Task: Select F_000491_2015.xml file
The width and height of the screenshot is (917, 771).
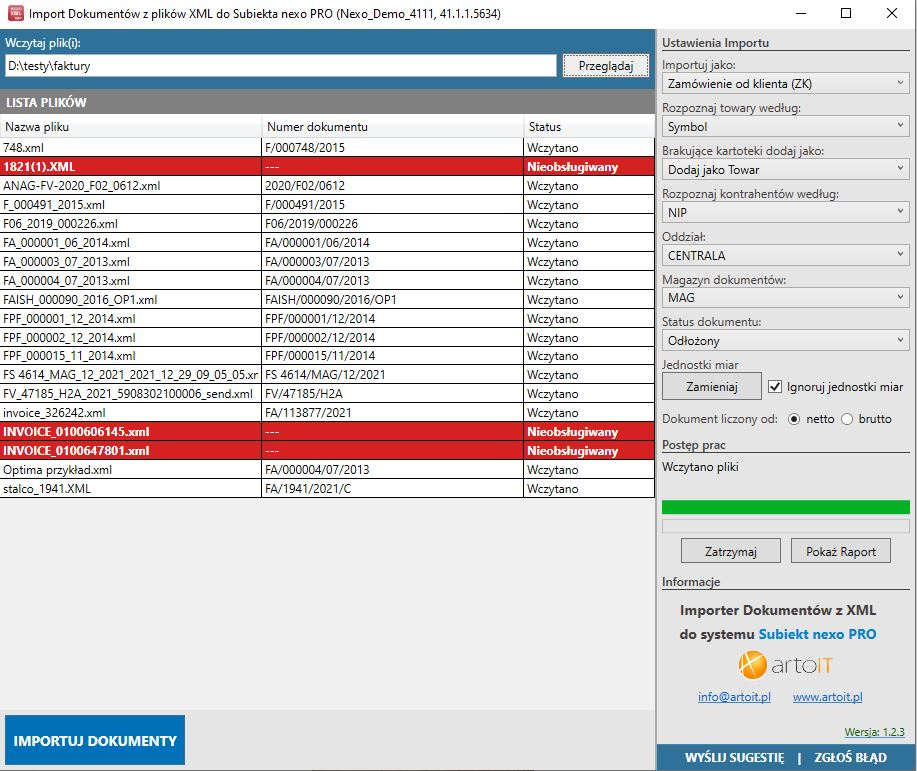Action: (327, 205)
